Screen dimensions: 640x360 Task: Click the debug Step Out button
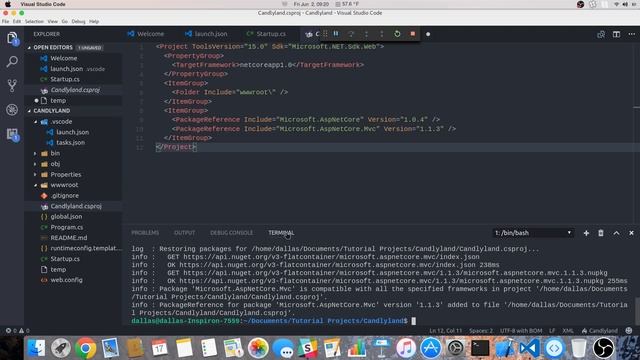tap(382, 34)
